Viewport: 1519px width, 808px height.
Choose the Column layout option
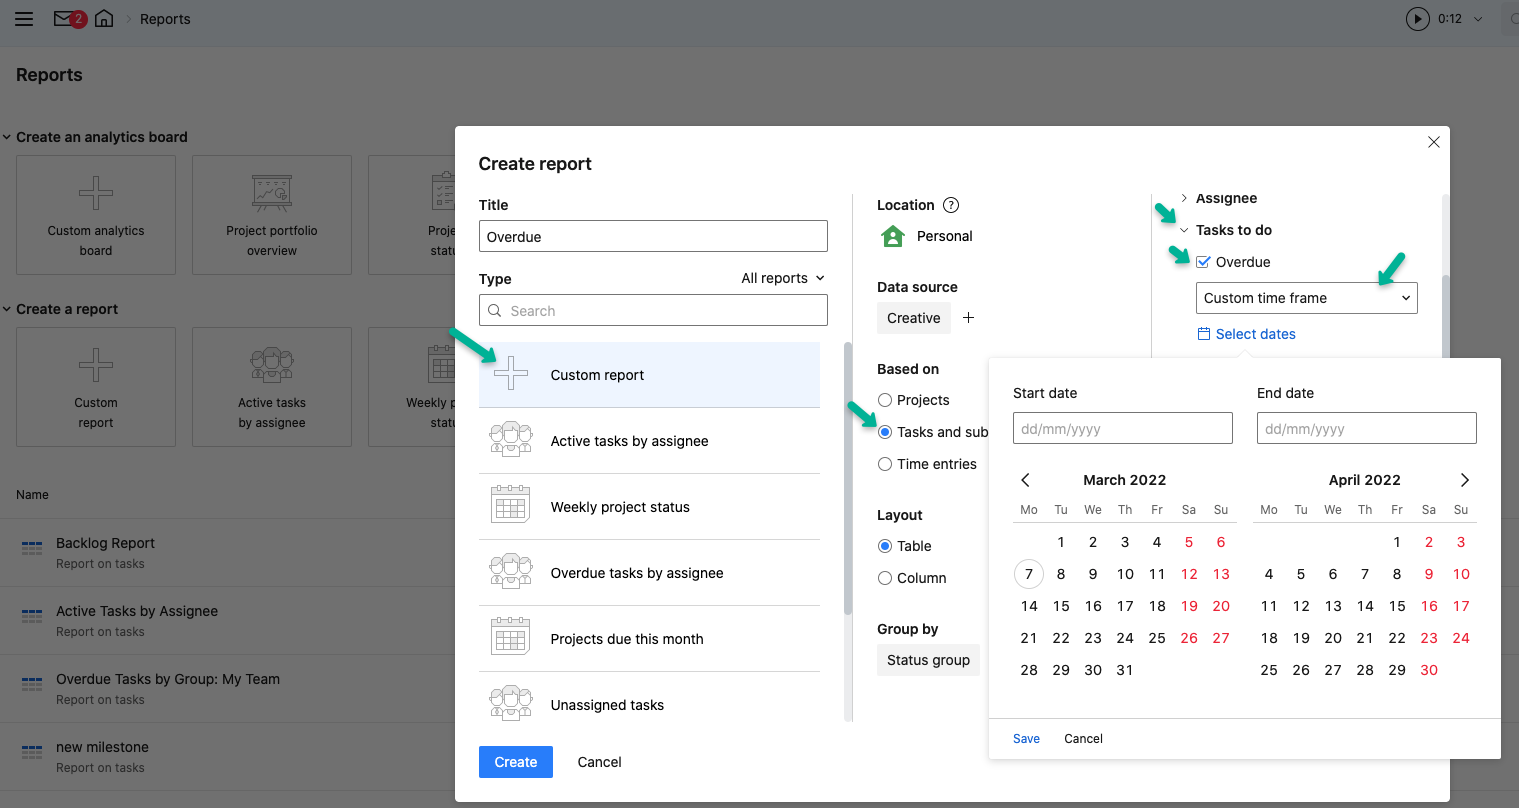[x=885, y=578]
